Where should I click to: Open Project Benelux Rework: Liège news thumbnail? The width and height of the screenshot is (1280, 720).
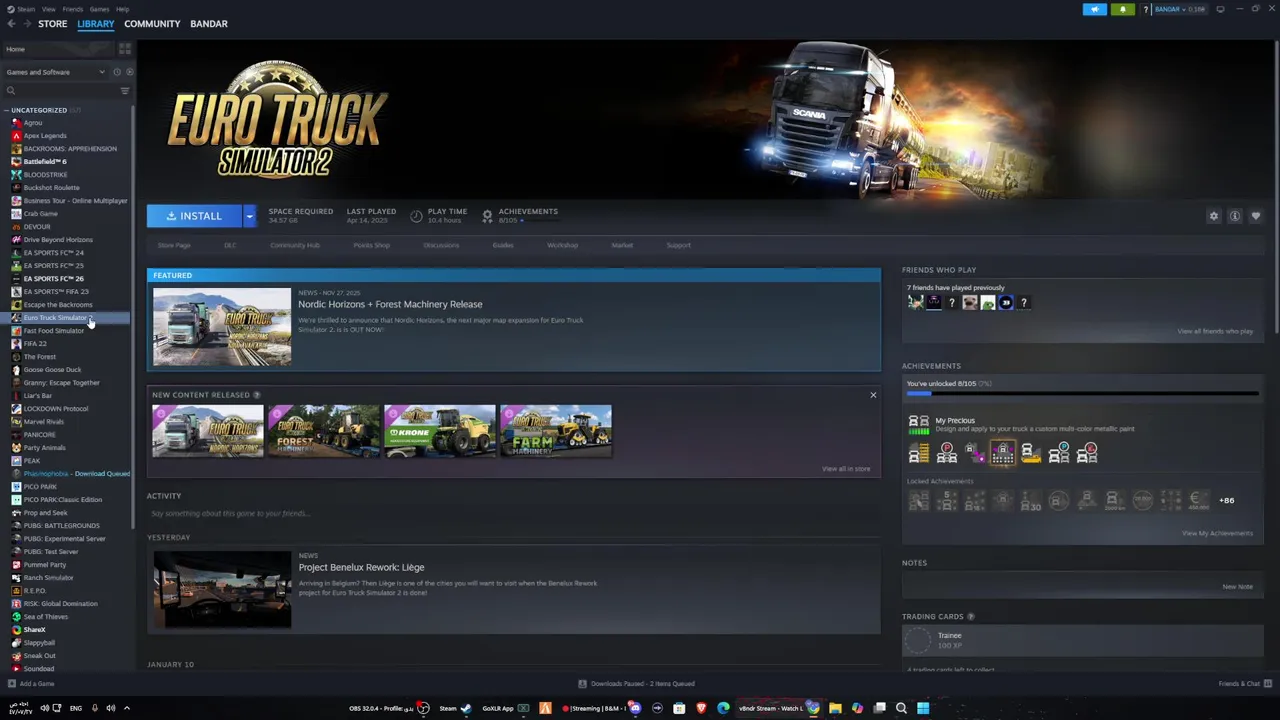[x=222, y=590]
